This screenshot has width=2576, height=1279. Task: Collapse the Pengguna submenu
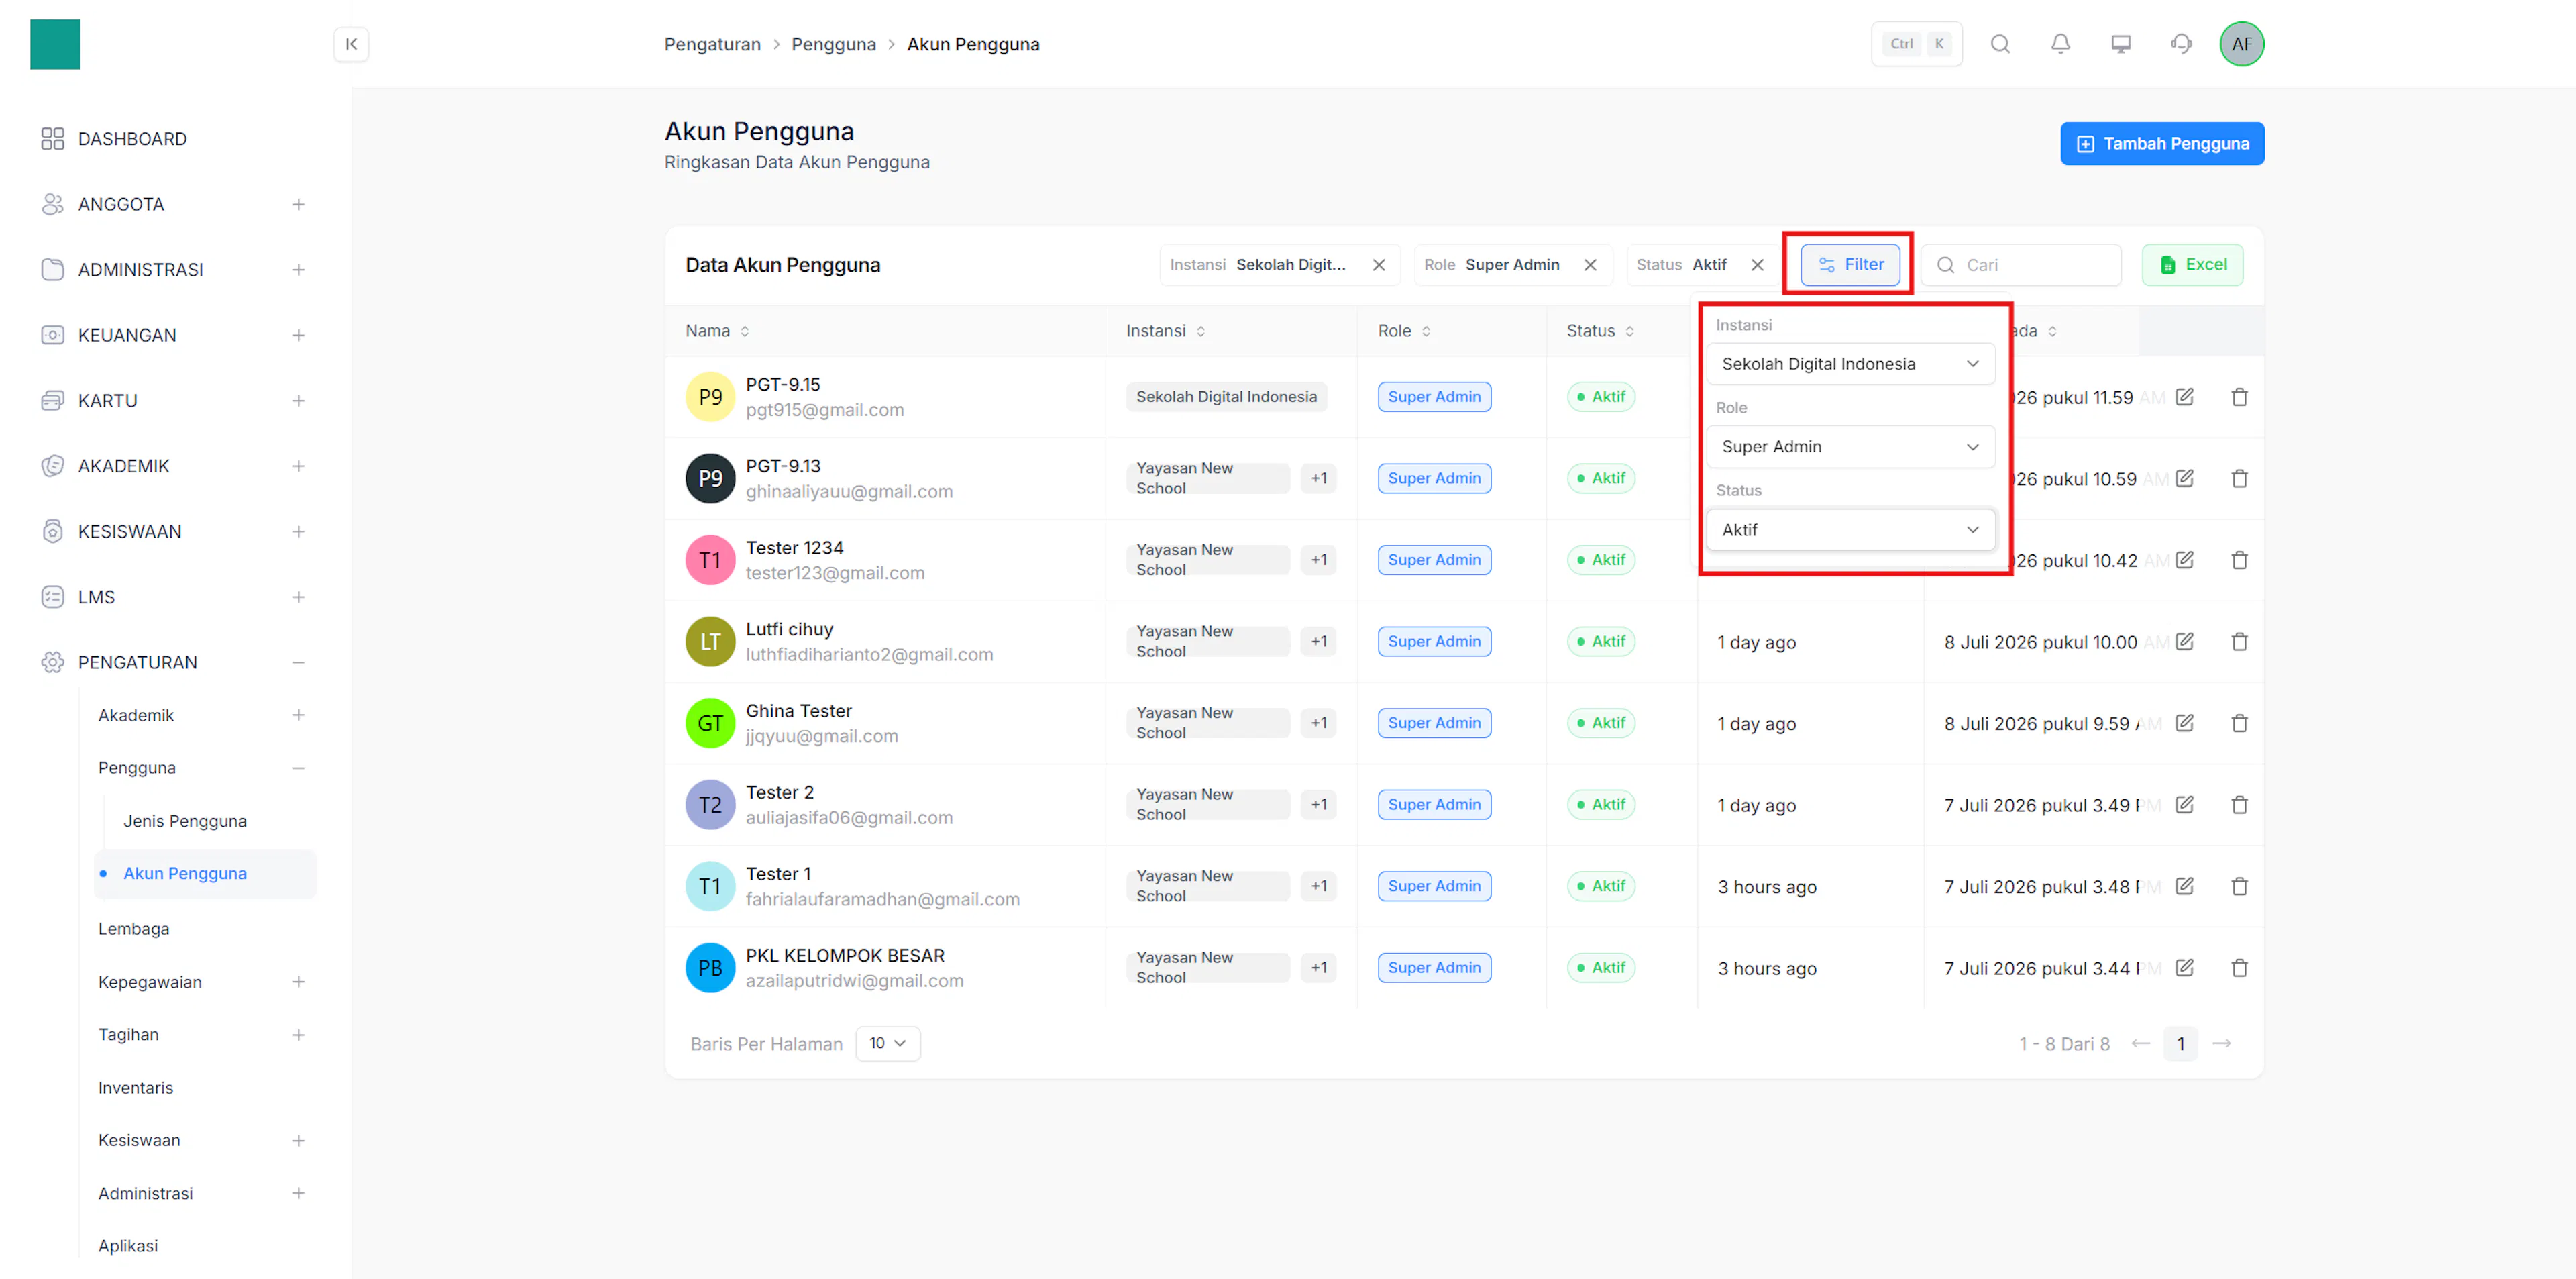[298, 768]
